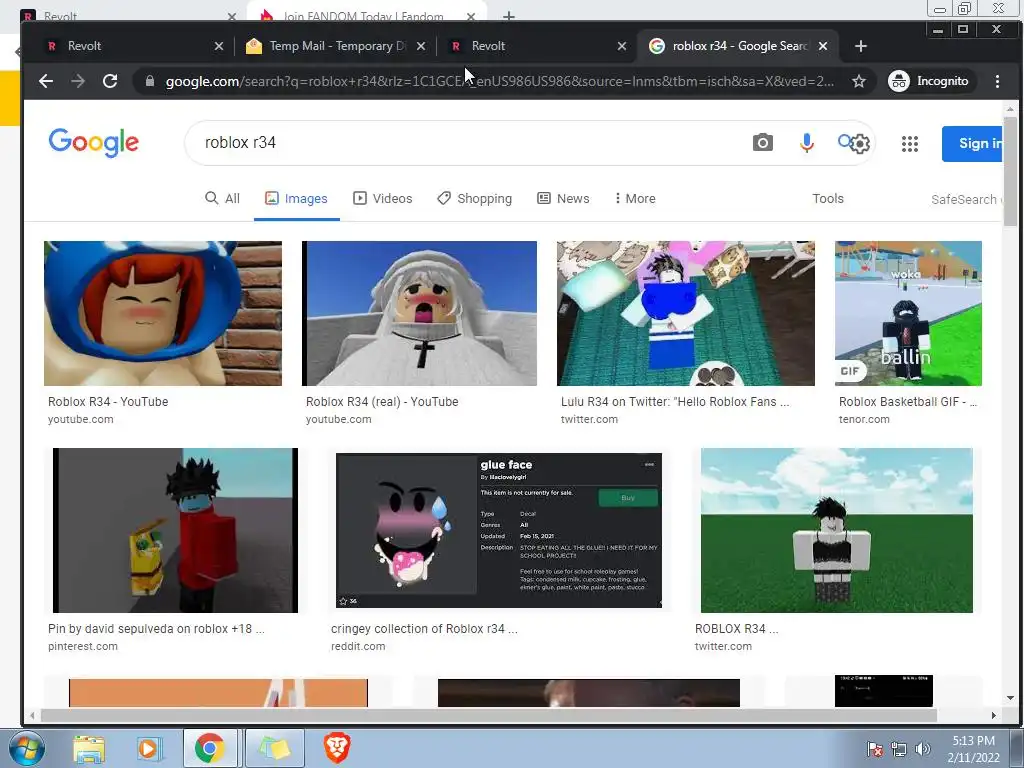Open the stacked folders taskbar icon

point(274,748)
